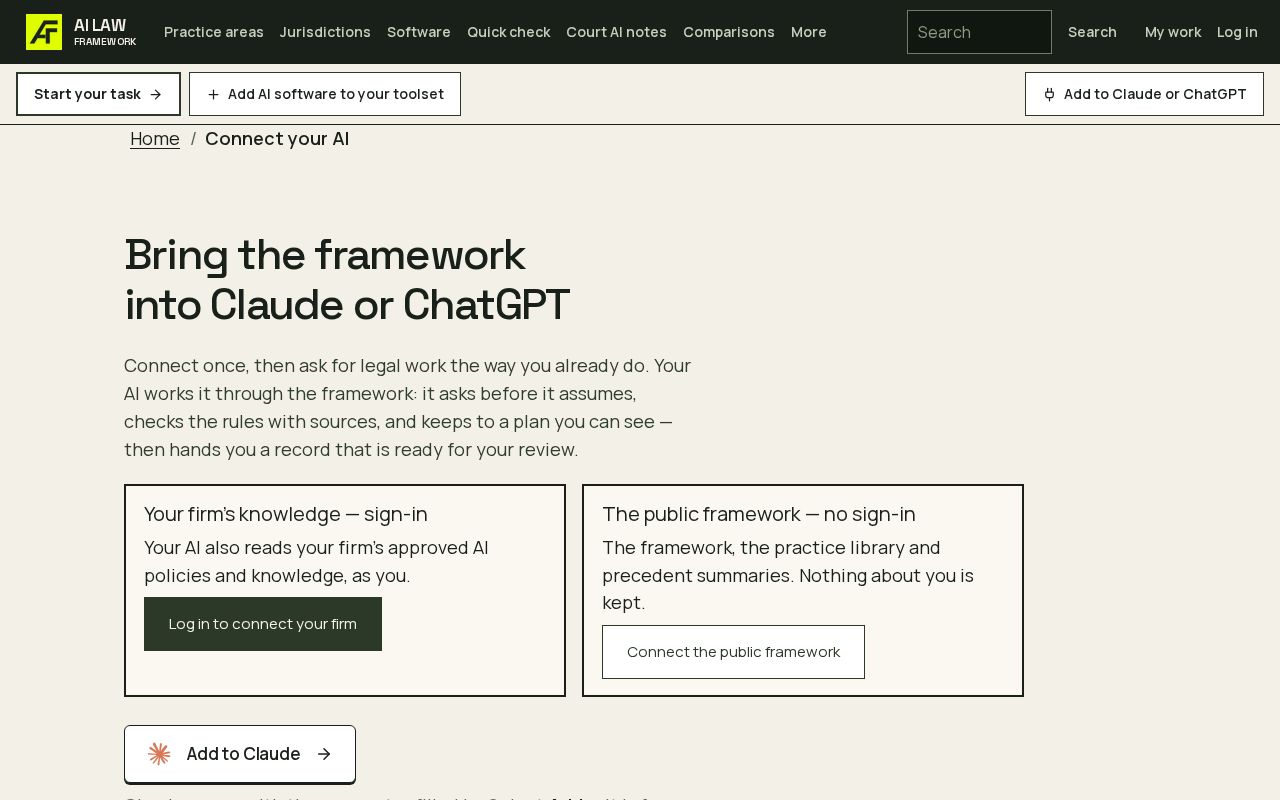This screenshot has height=800, width=1280.
Task: Open the Practice areas menu
Action: click(214, 32)
